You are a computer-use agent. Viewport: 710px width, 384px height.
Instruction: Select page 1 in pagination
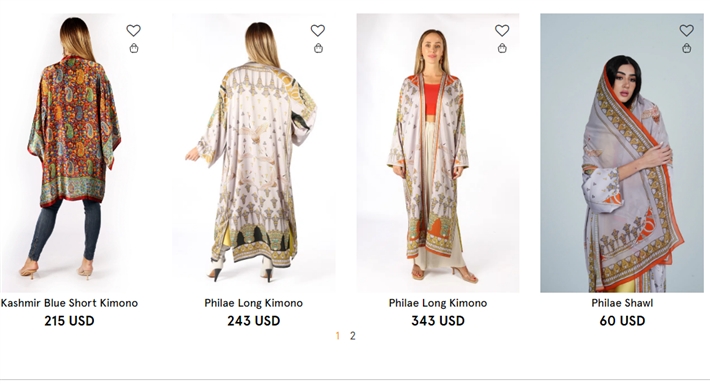point(337,336)
